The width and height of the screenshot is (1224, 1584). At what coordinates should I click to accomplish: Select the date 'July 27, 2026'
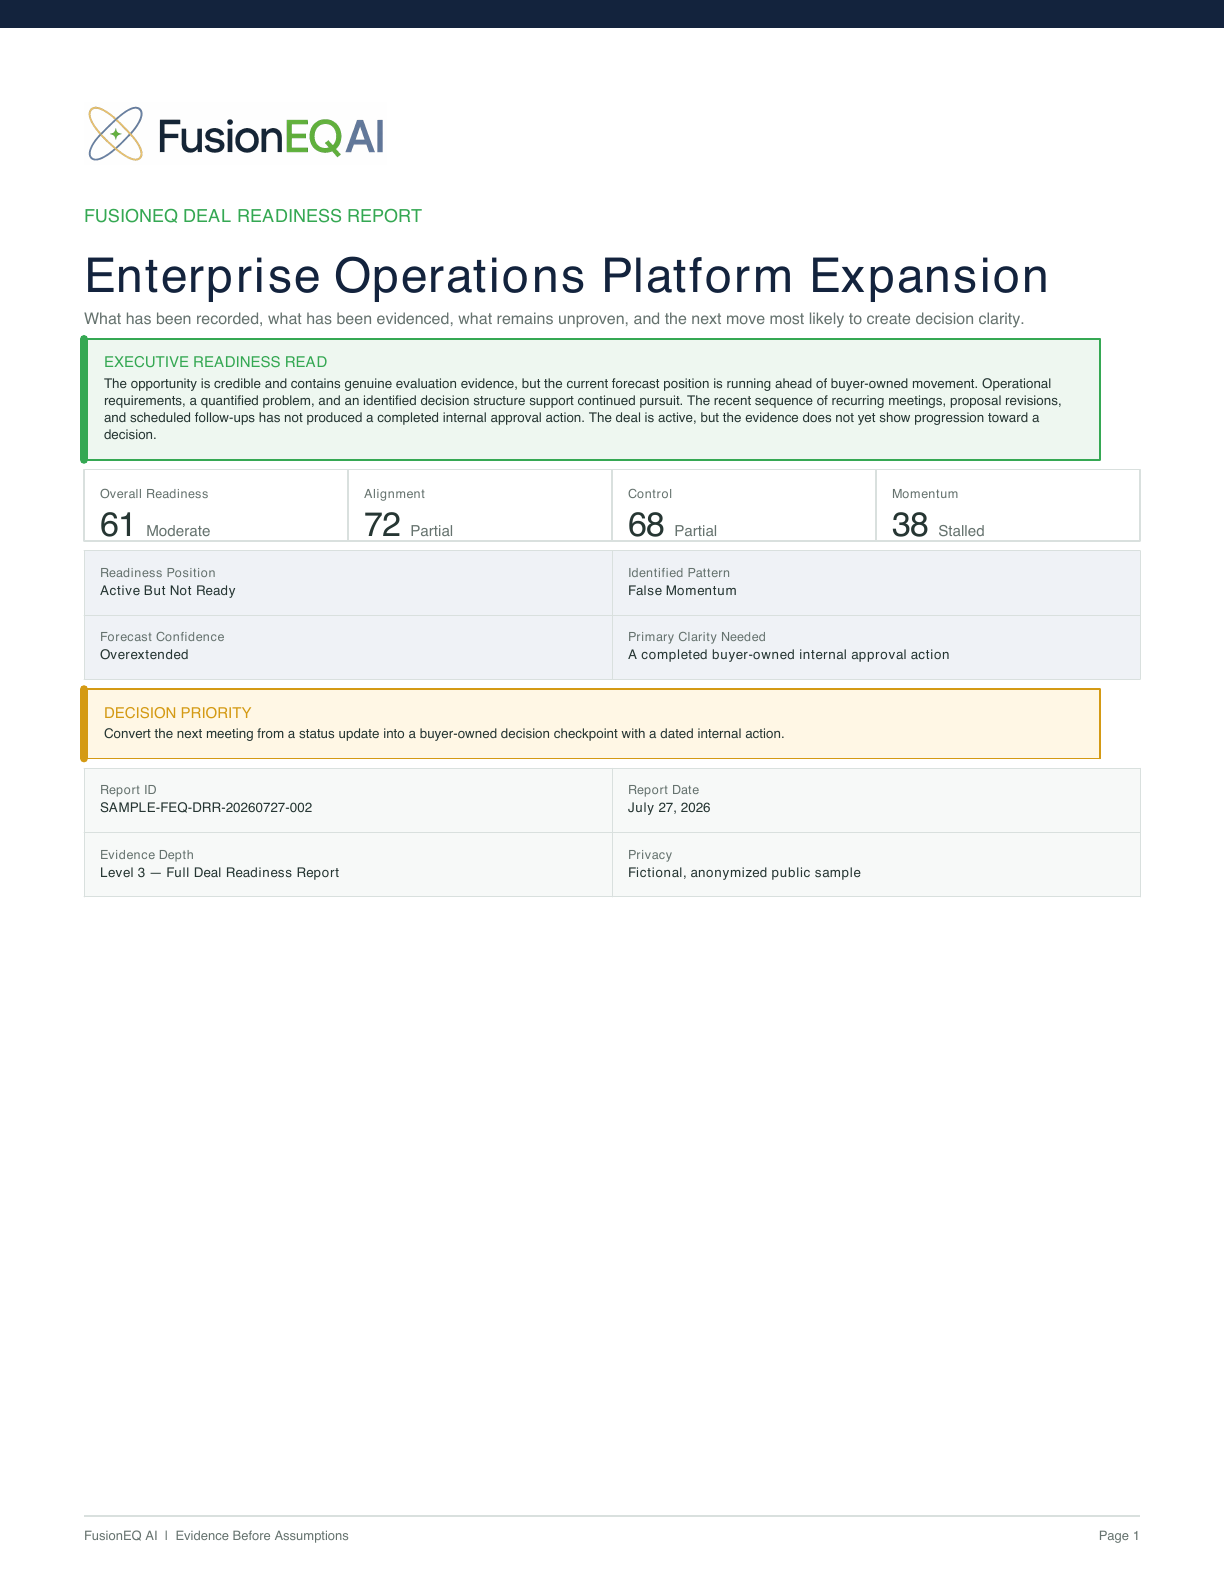pos(669,808)
